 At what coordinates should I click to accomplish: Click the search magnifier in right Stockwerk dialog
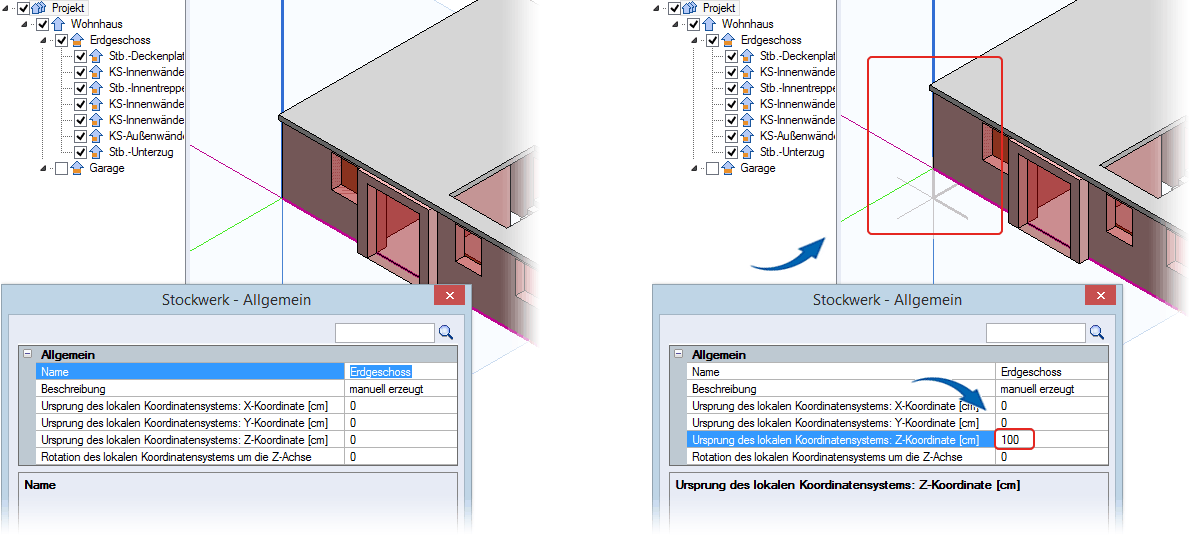1097,332
